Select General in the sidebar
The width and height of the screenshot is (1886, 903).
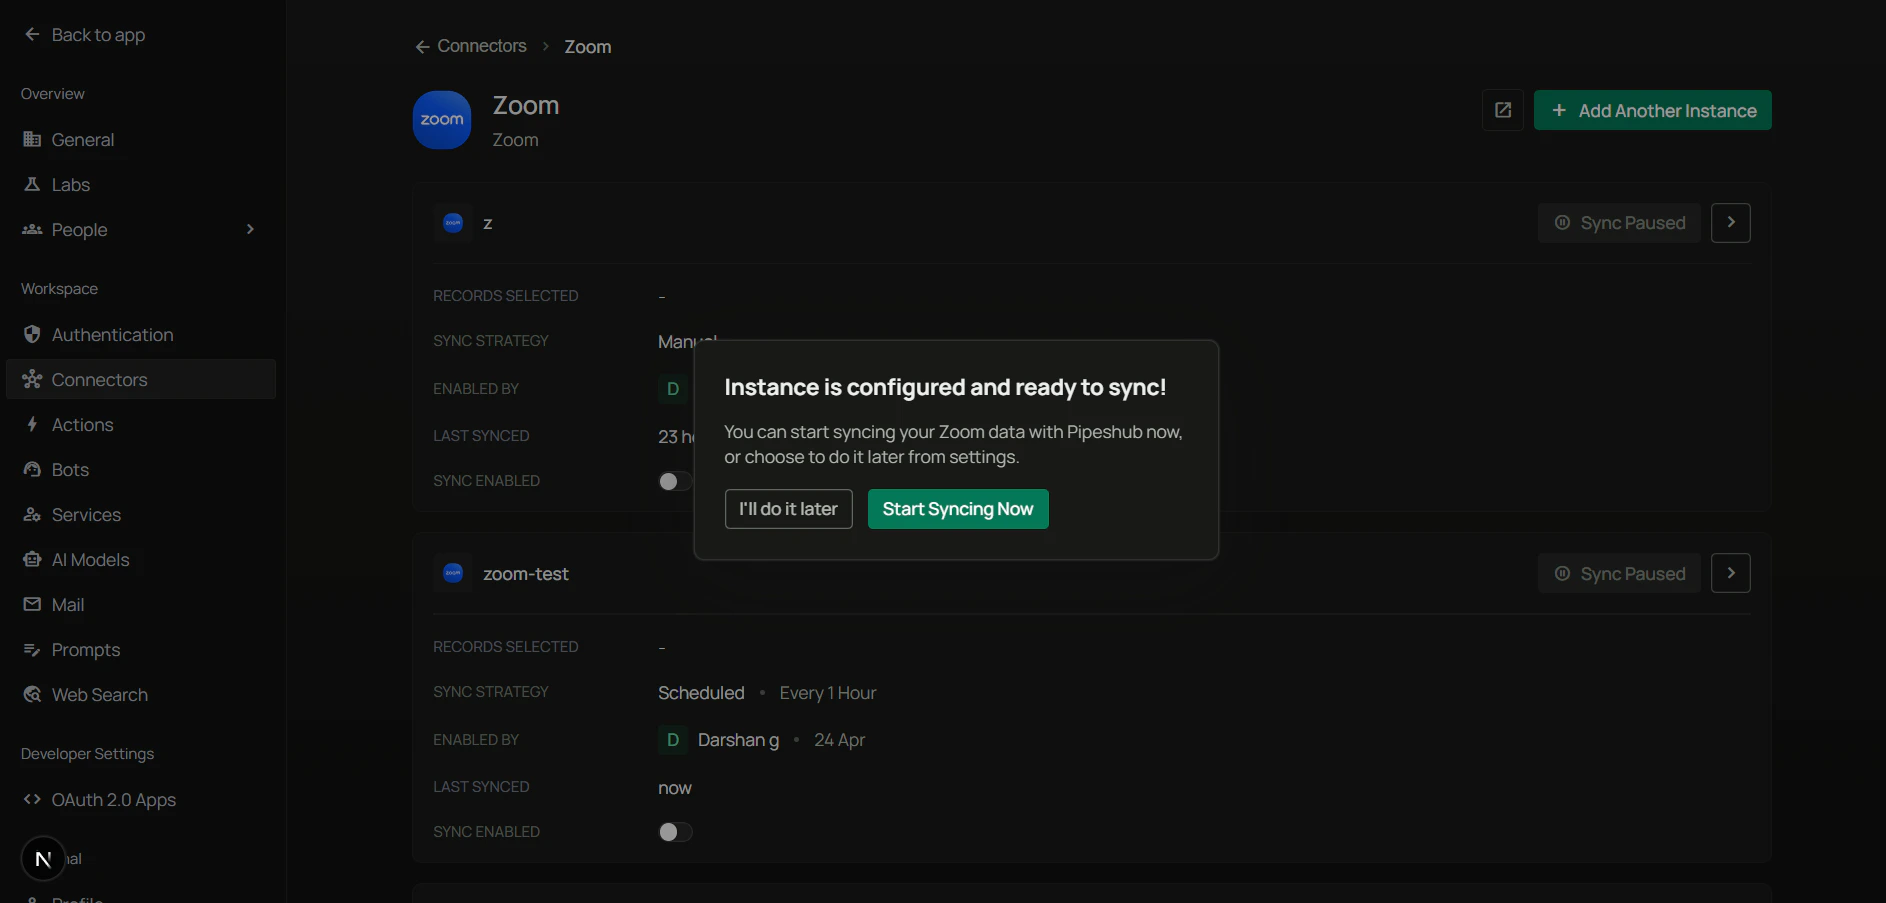pyautogui.click(x=141, y=139)
